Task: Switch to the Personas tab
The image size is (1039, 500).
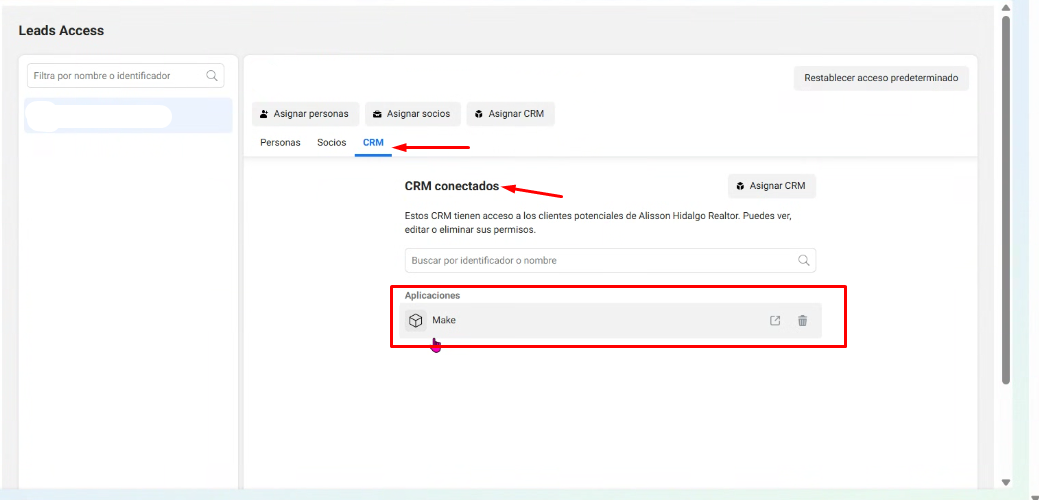Action: (x=280, y=142)
